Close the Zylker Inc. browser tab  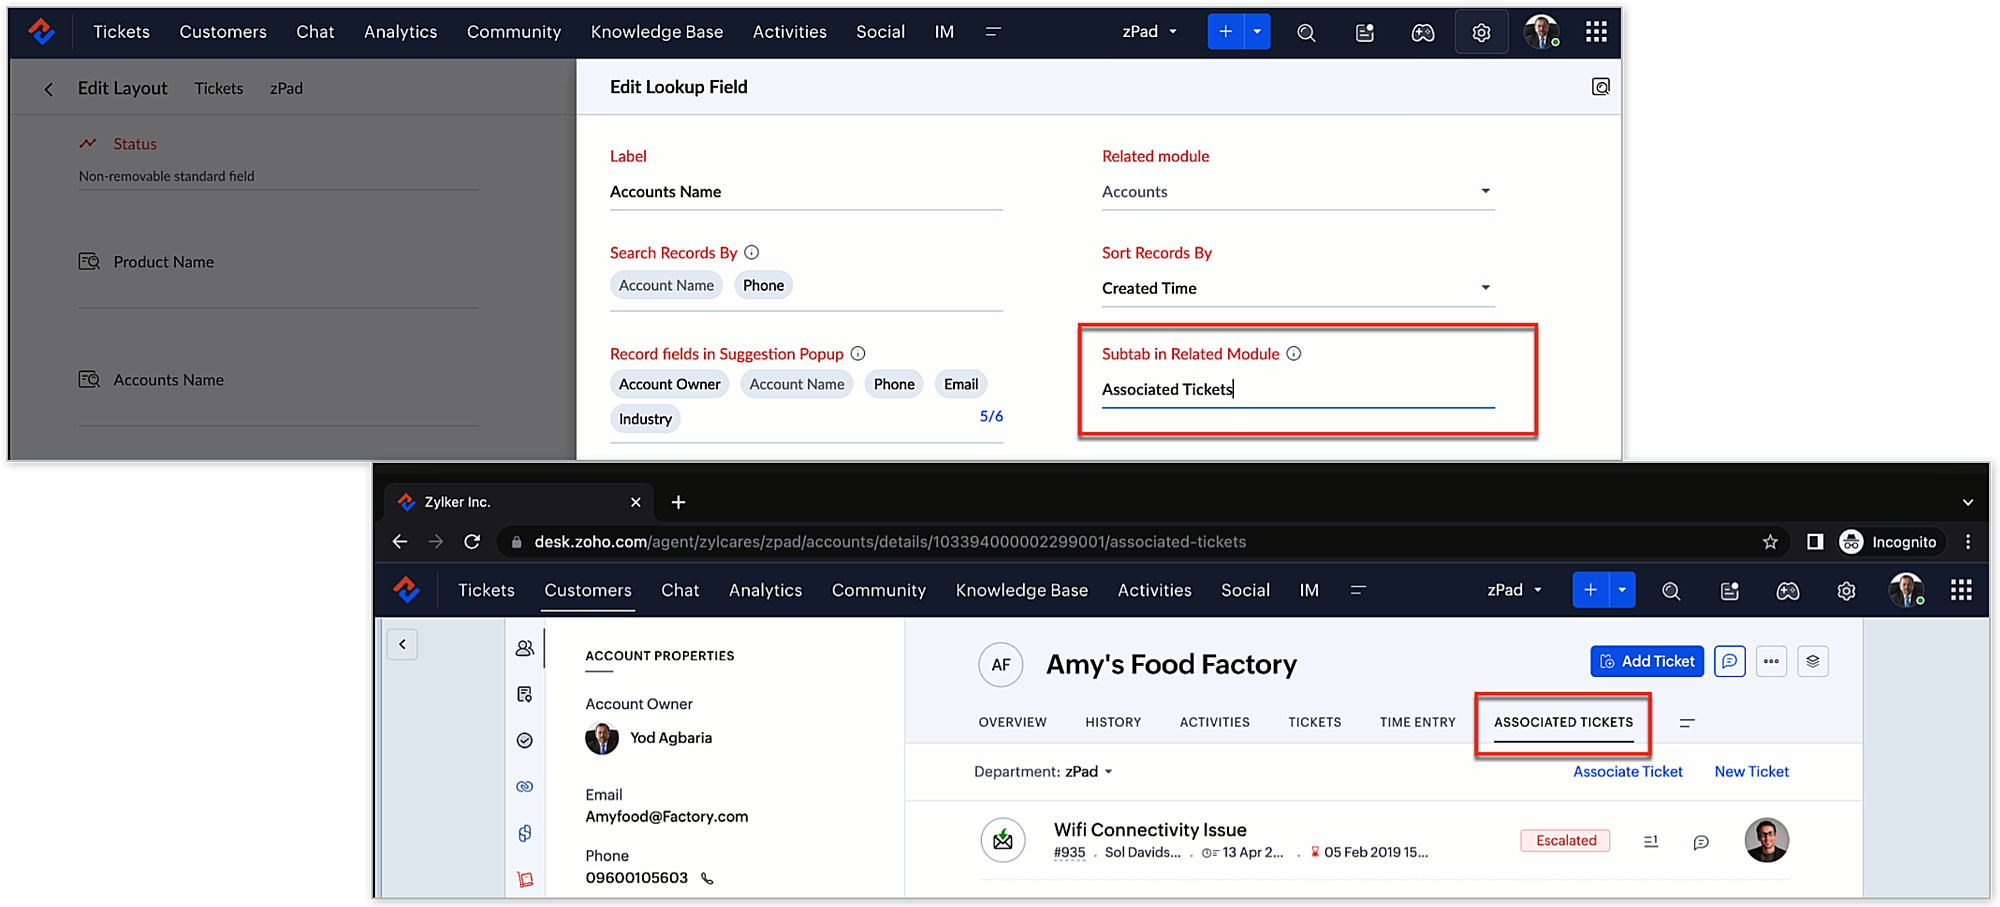pos(635,502)
